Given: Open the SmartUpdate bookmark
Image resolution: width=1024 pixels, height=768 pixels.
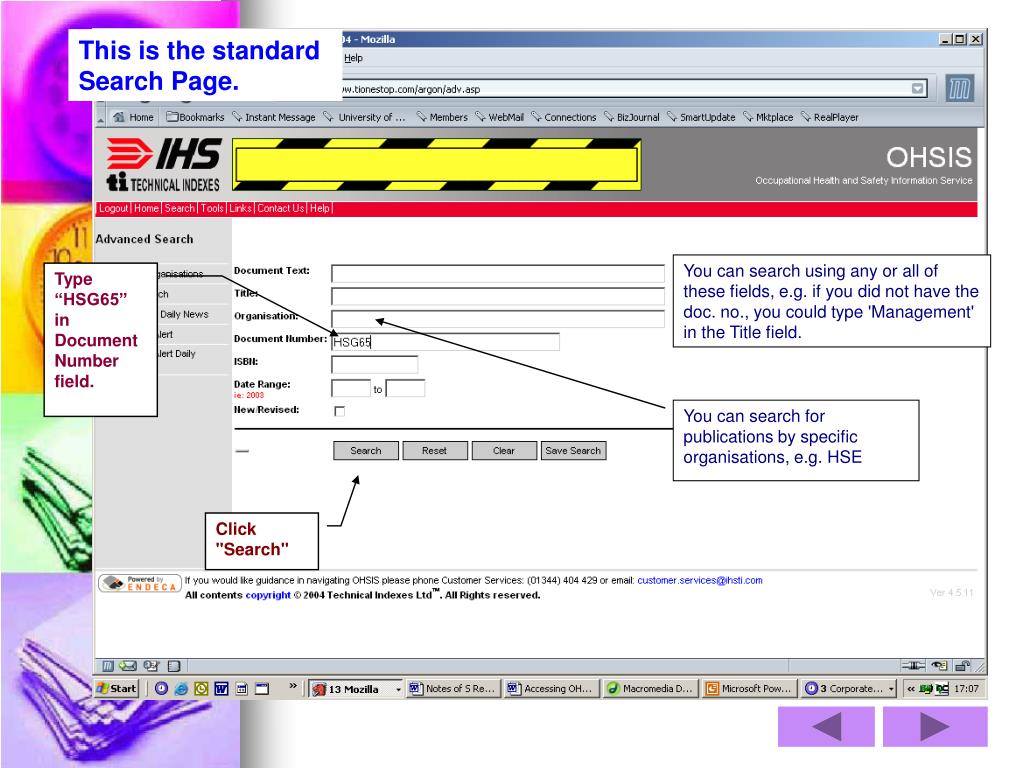Looking at the screenshot, I should pyautogui.click(x=701, y=117).
